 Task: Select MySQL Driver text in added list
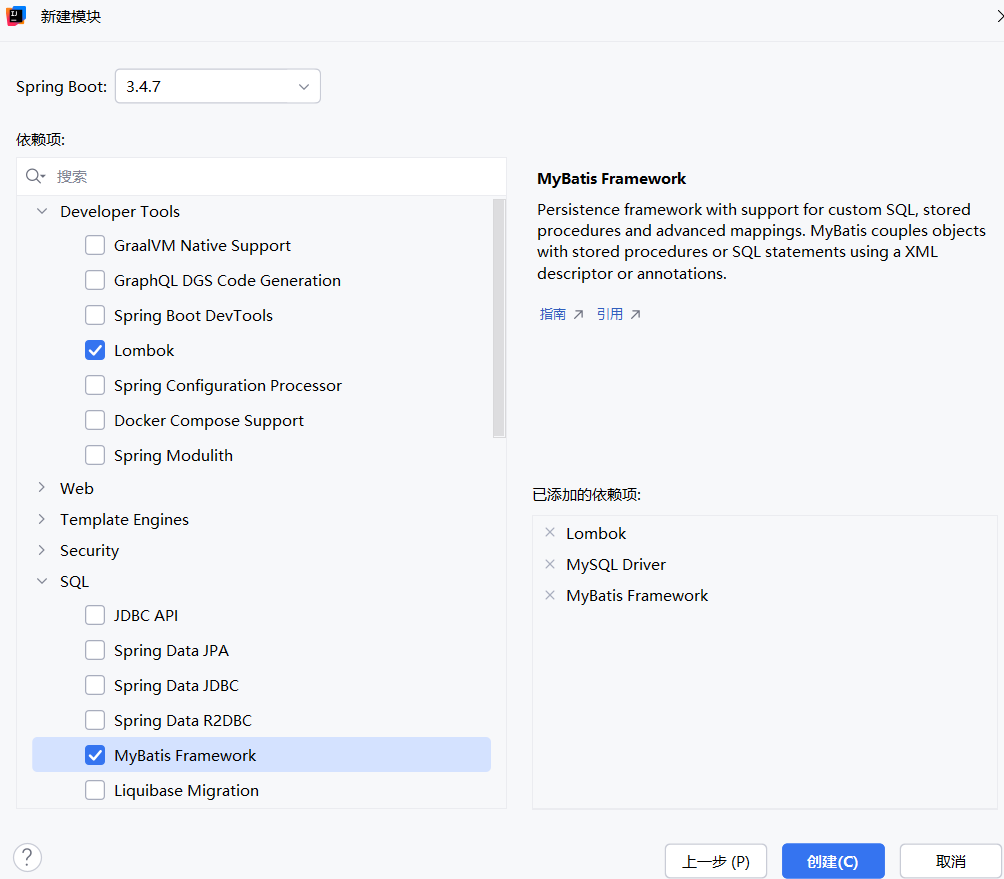pos(616,564)
